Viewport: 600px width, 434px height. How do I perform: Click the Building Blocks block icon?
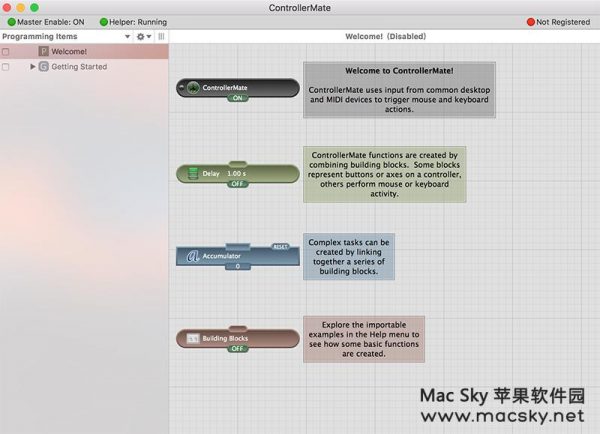pos(193,338)
